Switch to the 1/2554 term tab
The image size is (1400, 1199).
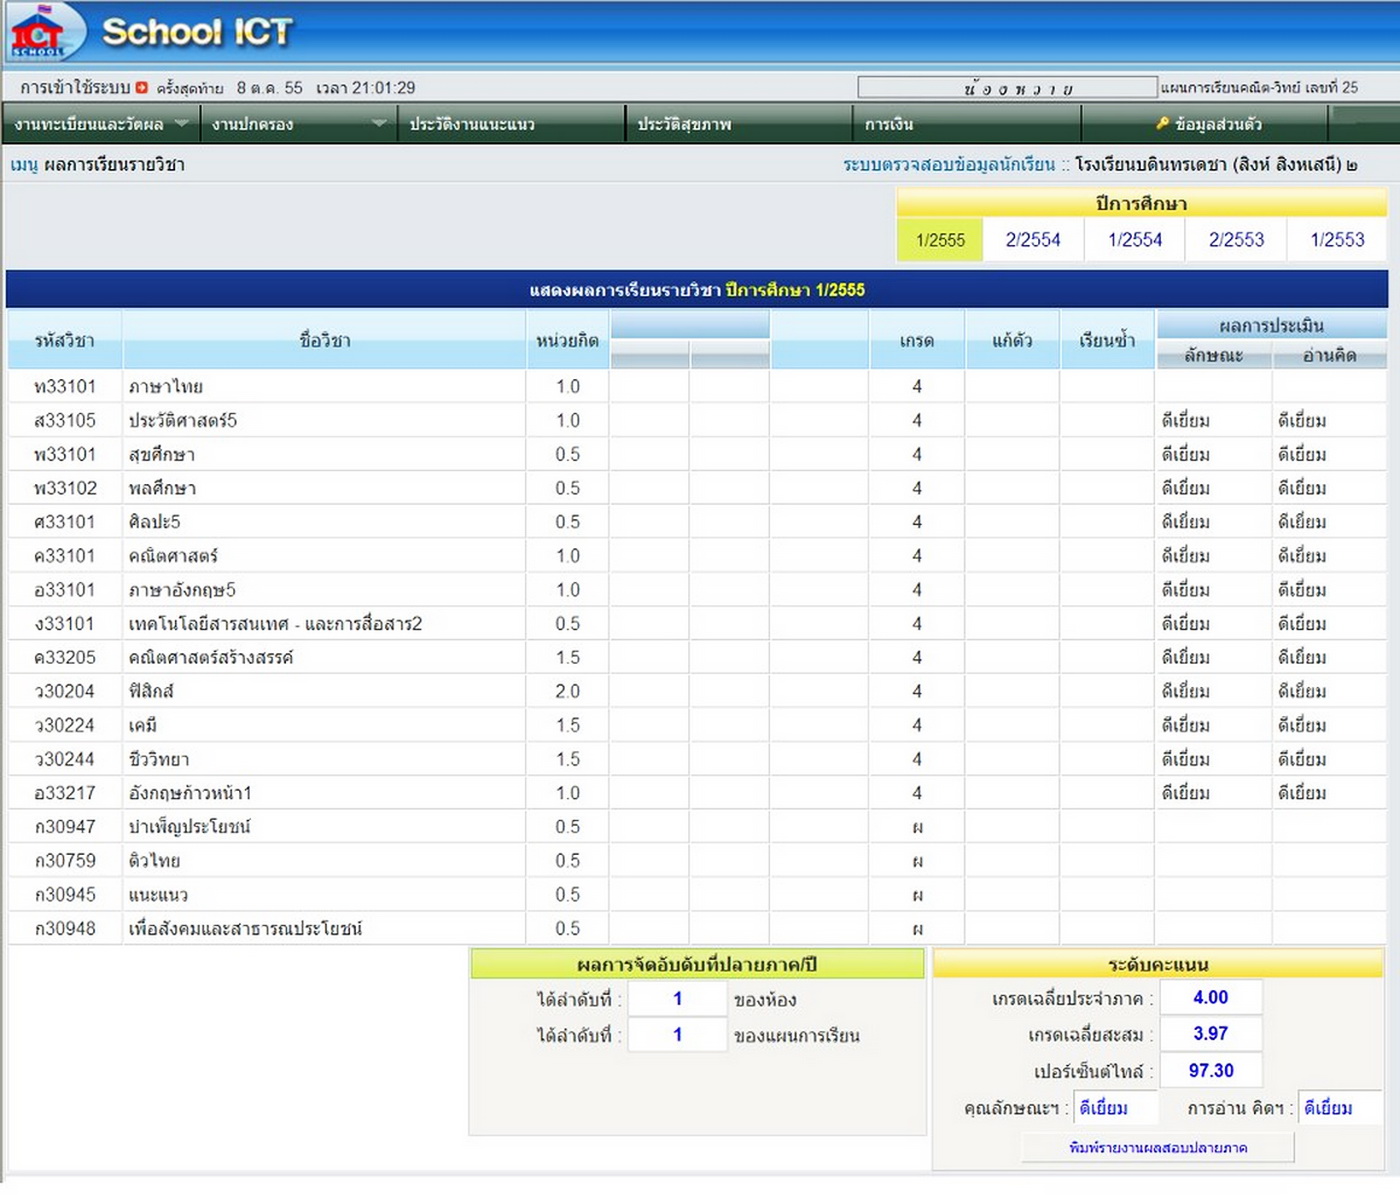[1135, 240]
